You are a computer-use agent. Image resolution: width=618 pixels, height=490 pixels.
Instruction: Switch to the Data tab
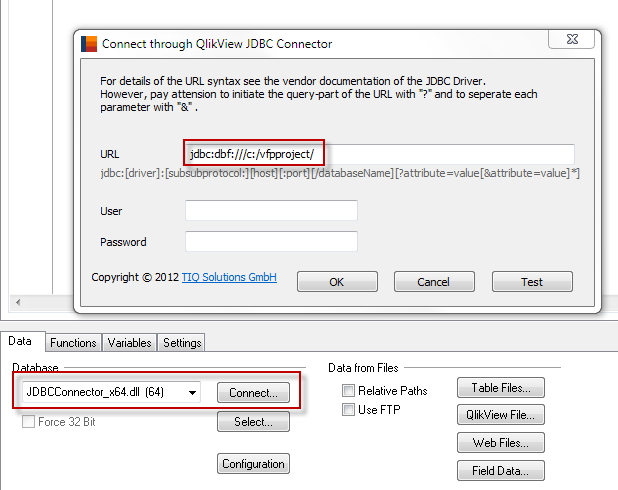pyautogui.click(x=22, y=342)
